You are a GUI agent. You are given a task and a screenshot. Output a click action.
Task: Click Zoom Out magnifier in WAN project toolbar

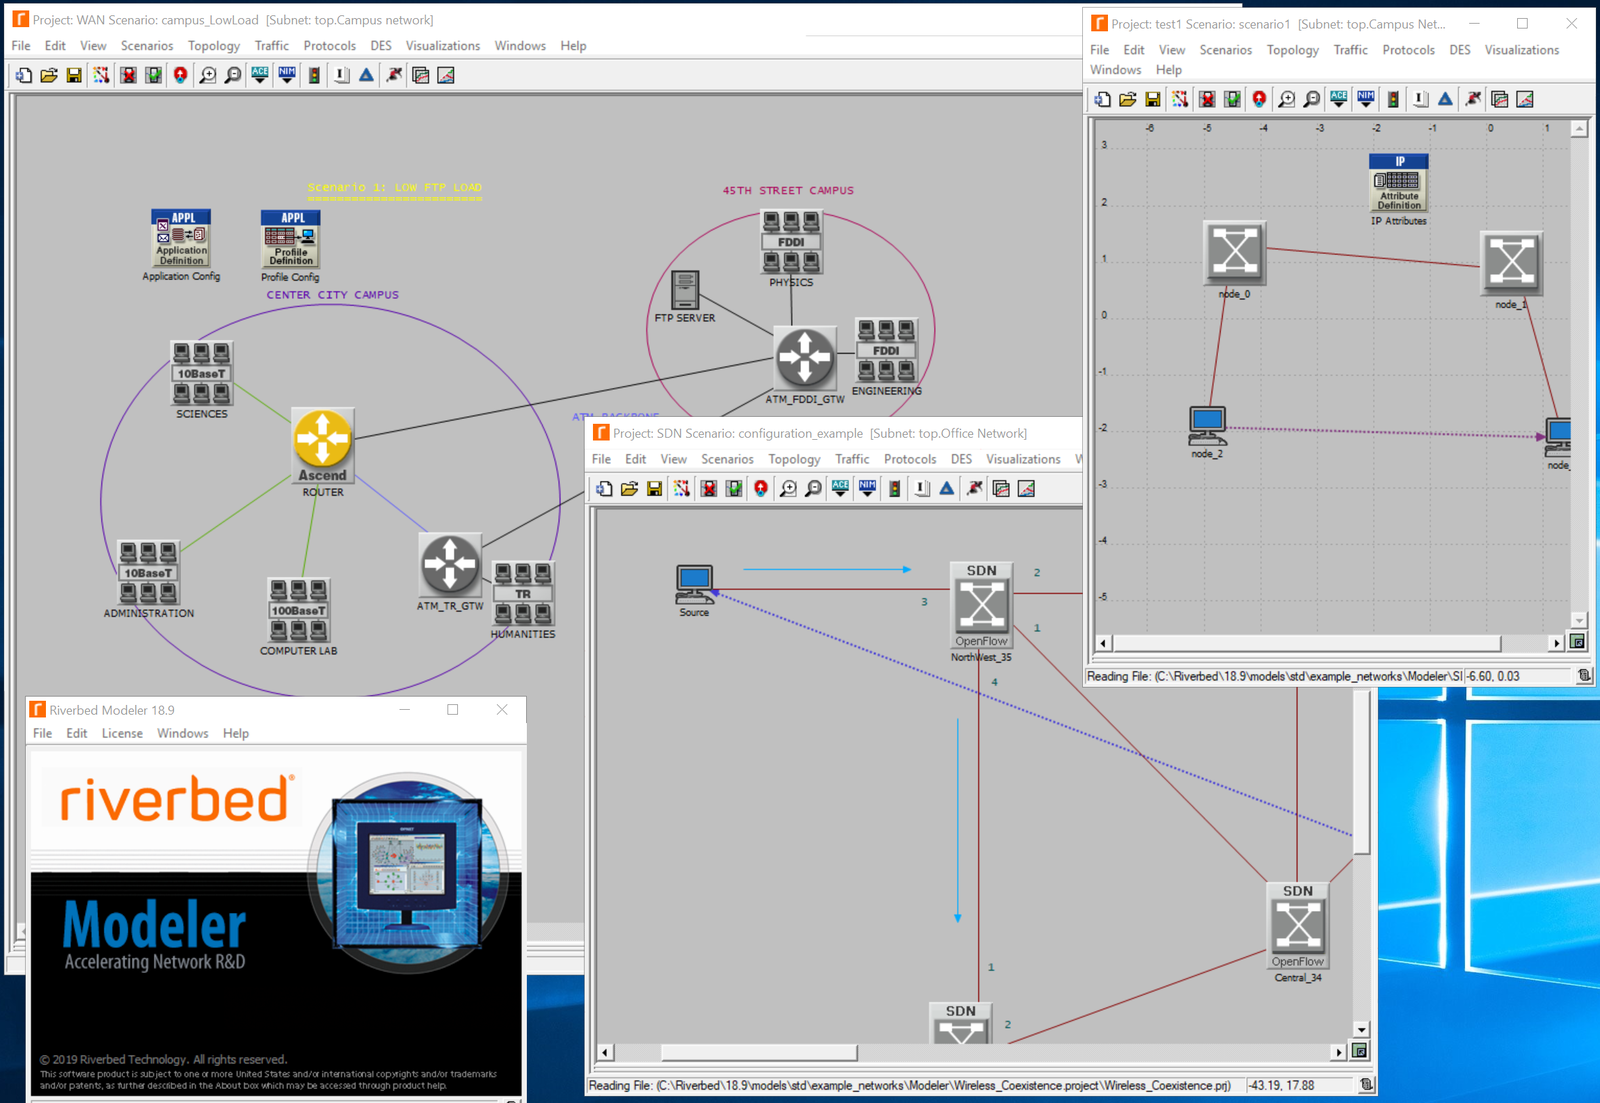[233, 75]
